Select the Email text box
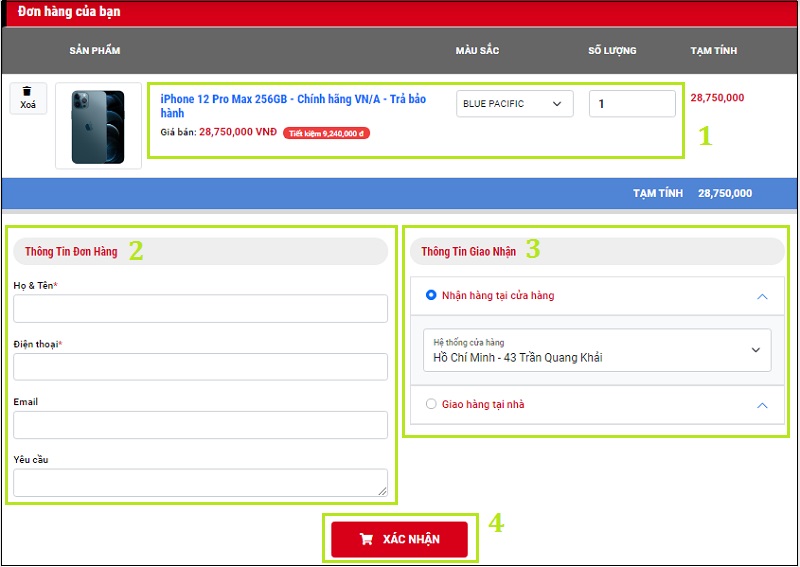Image resolution: width=800 pixels, height=567 pixels. tap(200, 425)
